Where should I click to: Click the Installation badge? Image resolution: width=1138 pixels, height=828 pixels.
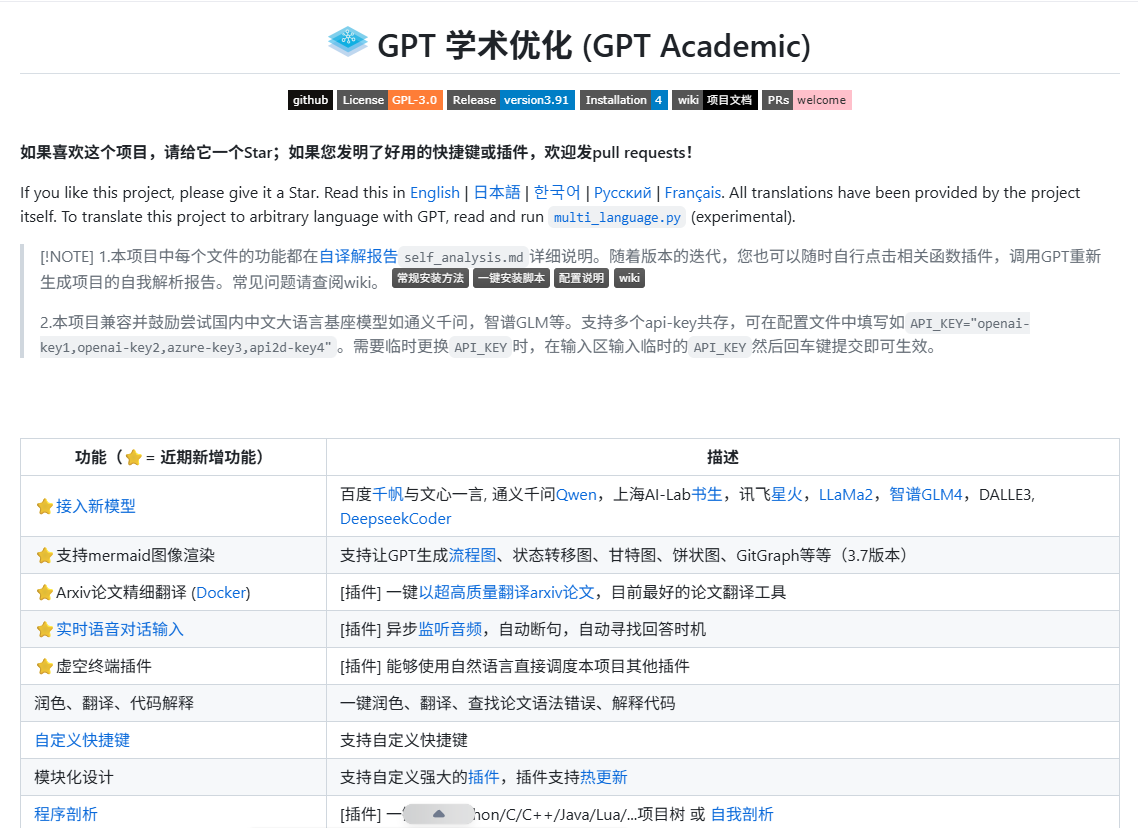click(623, 100)
